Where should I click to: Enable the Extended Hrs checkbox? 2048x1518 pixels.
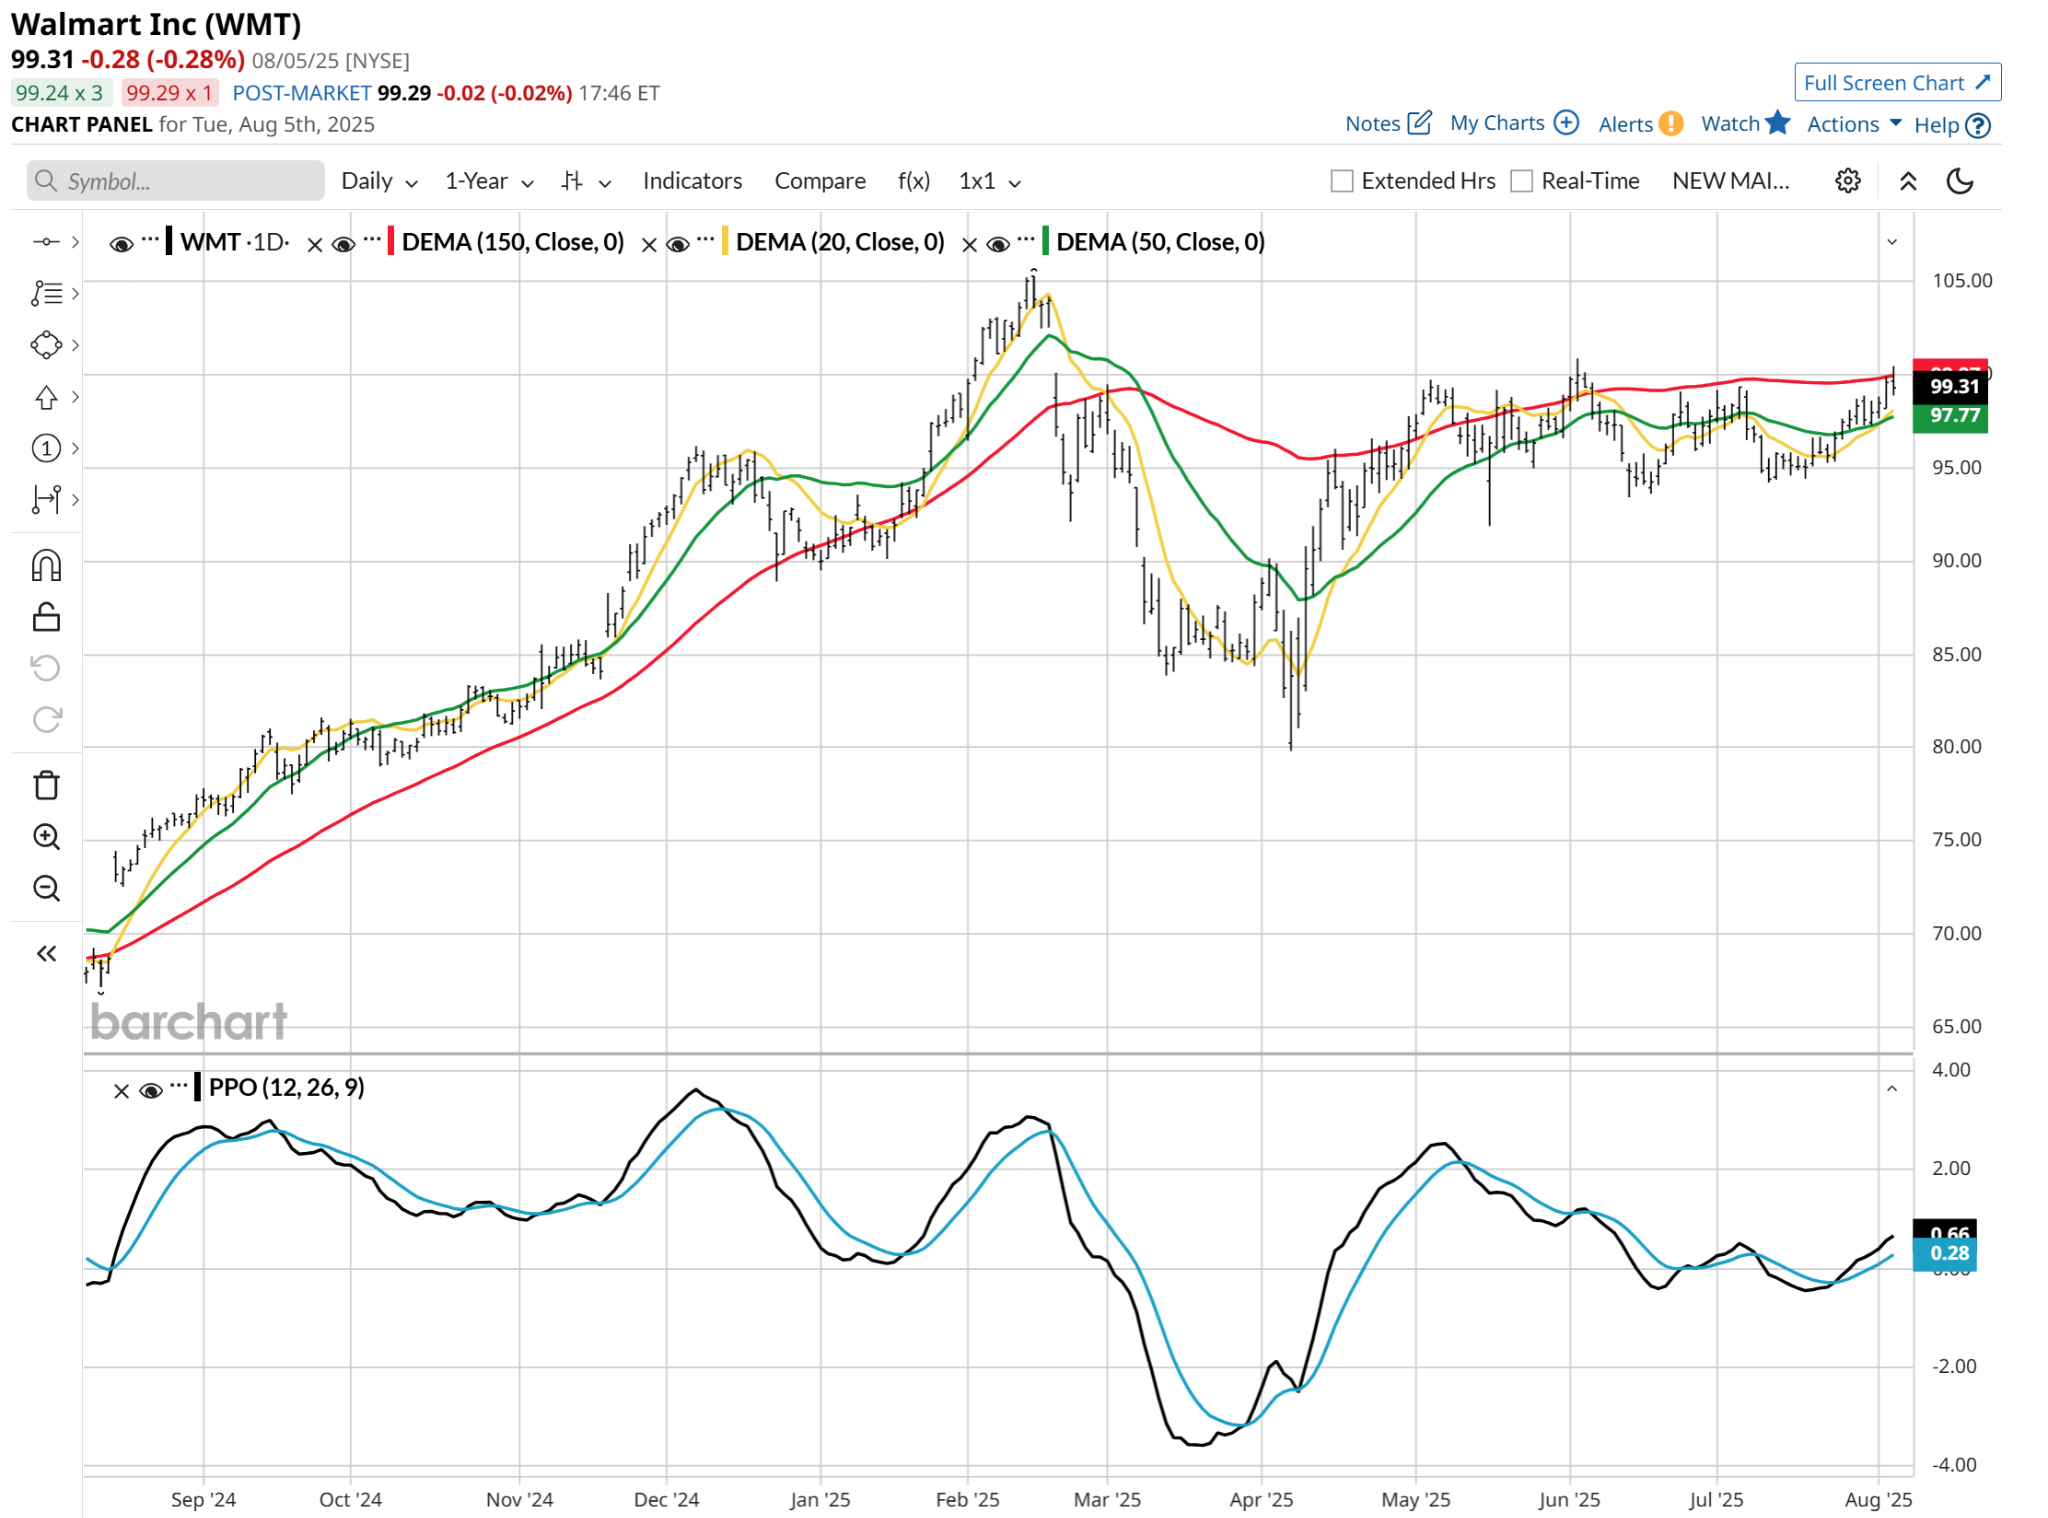[x=1342, y=182]
